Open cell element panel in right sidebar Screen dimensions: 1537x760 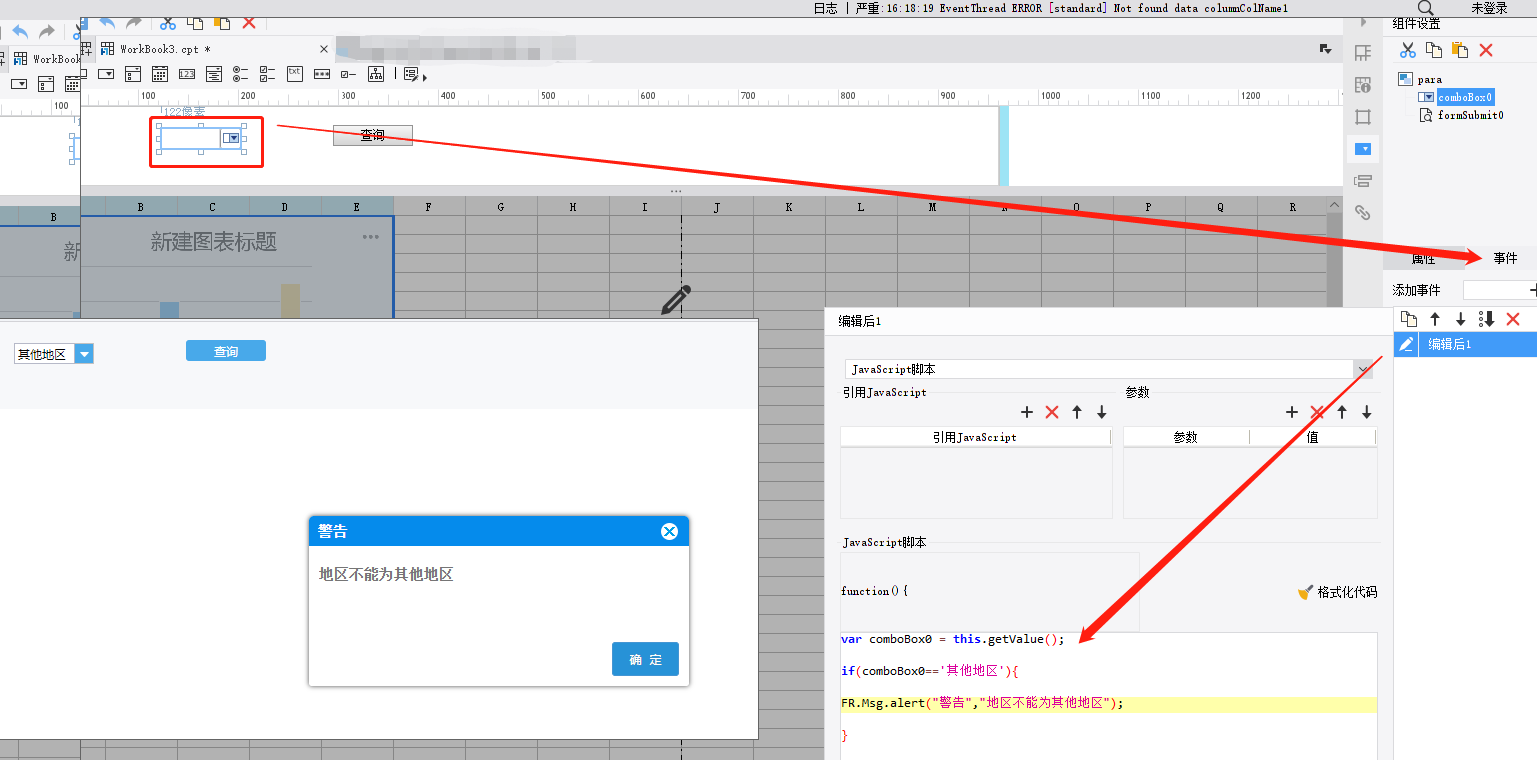pos(1362,53)
